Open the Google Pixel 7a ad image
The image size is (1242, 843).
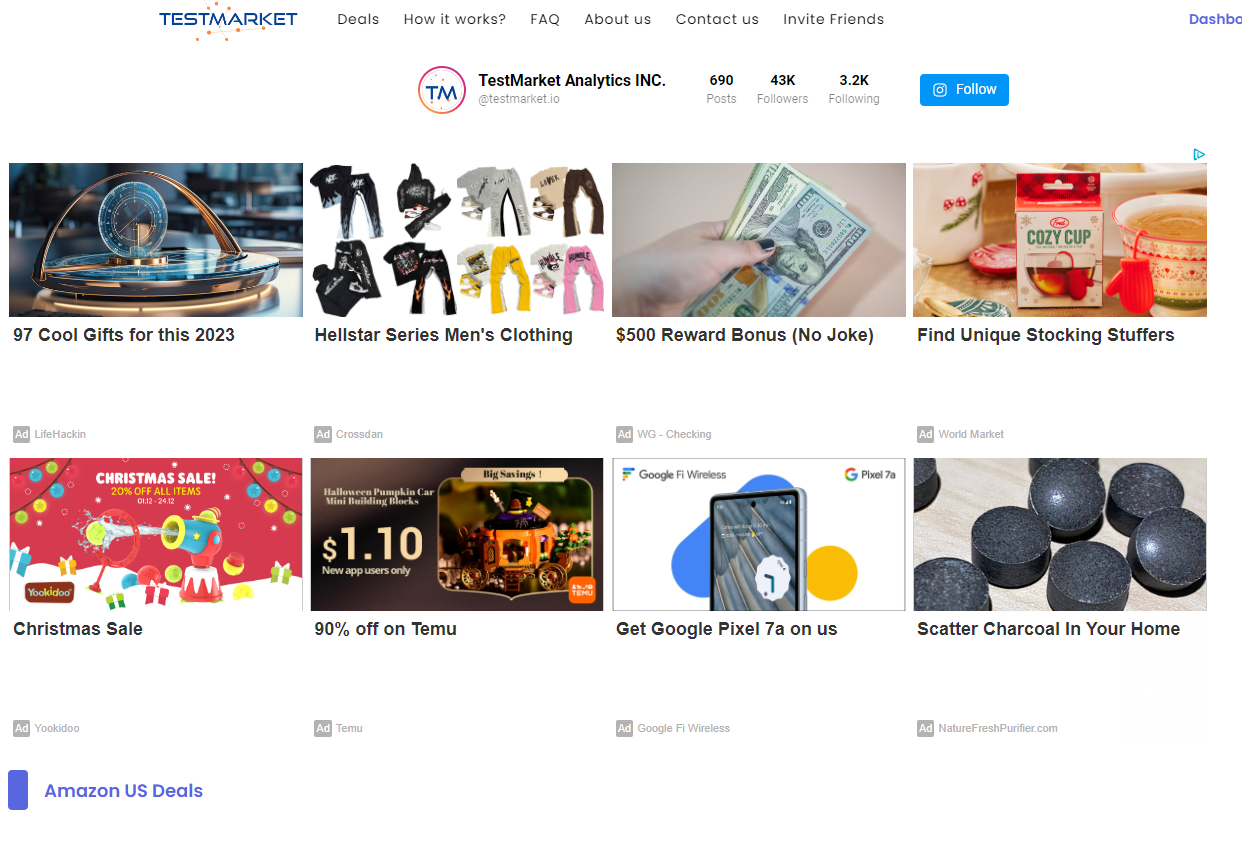click(759, 534)
